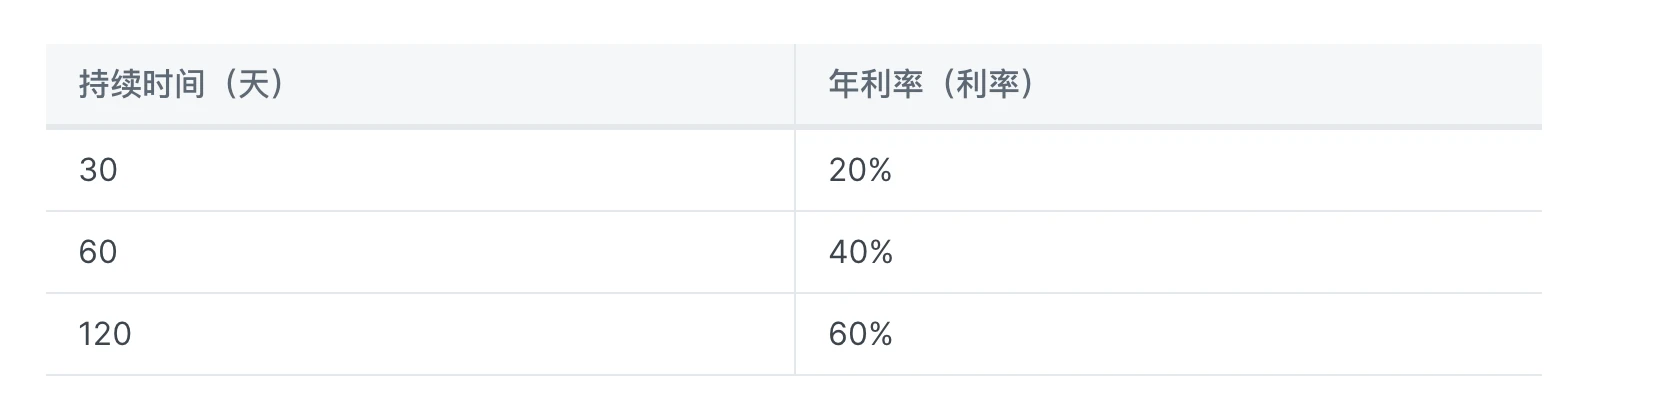Click the thick border below the table header
Viewport: 1662px width, 394px height.
pyautogui.click(x=794, y=127)
